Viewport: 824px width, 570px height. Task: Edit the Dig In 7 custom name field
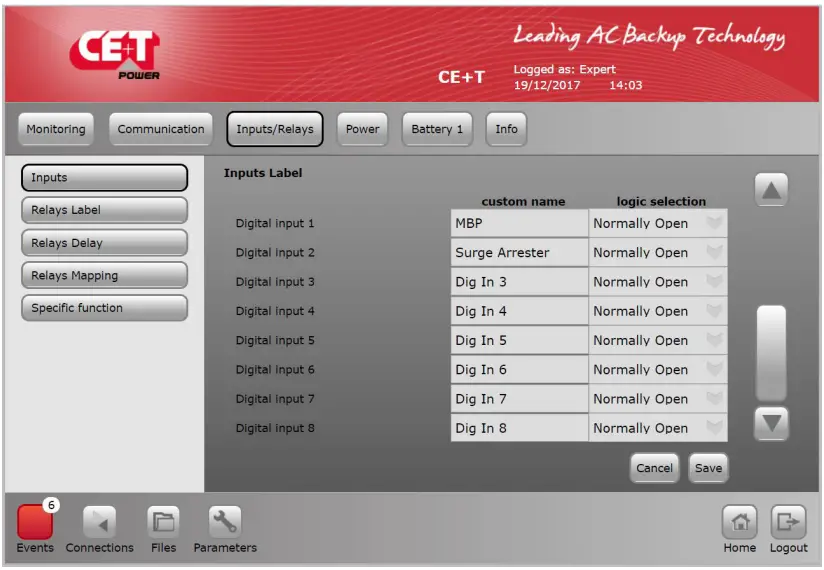click(x=519, y=399)
